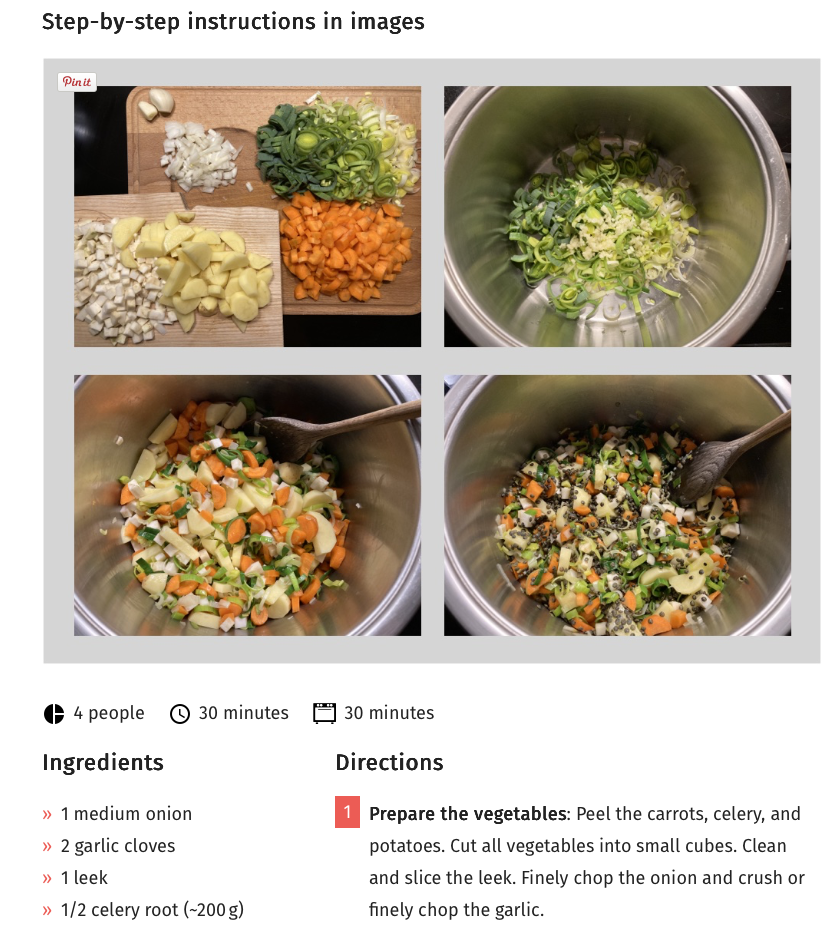
Task: Open the vegetables with lentils photo
Action: [618, 505]
